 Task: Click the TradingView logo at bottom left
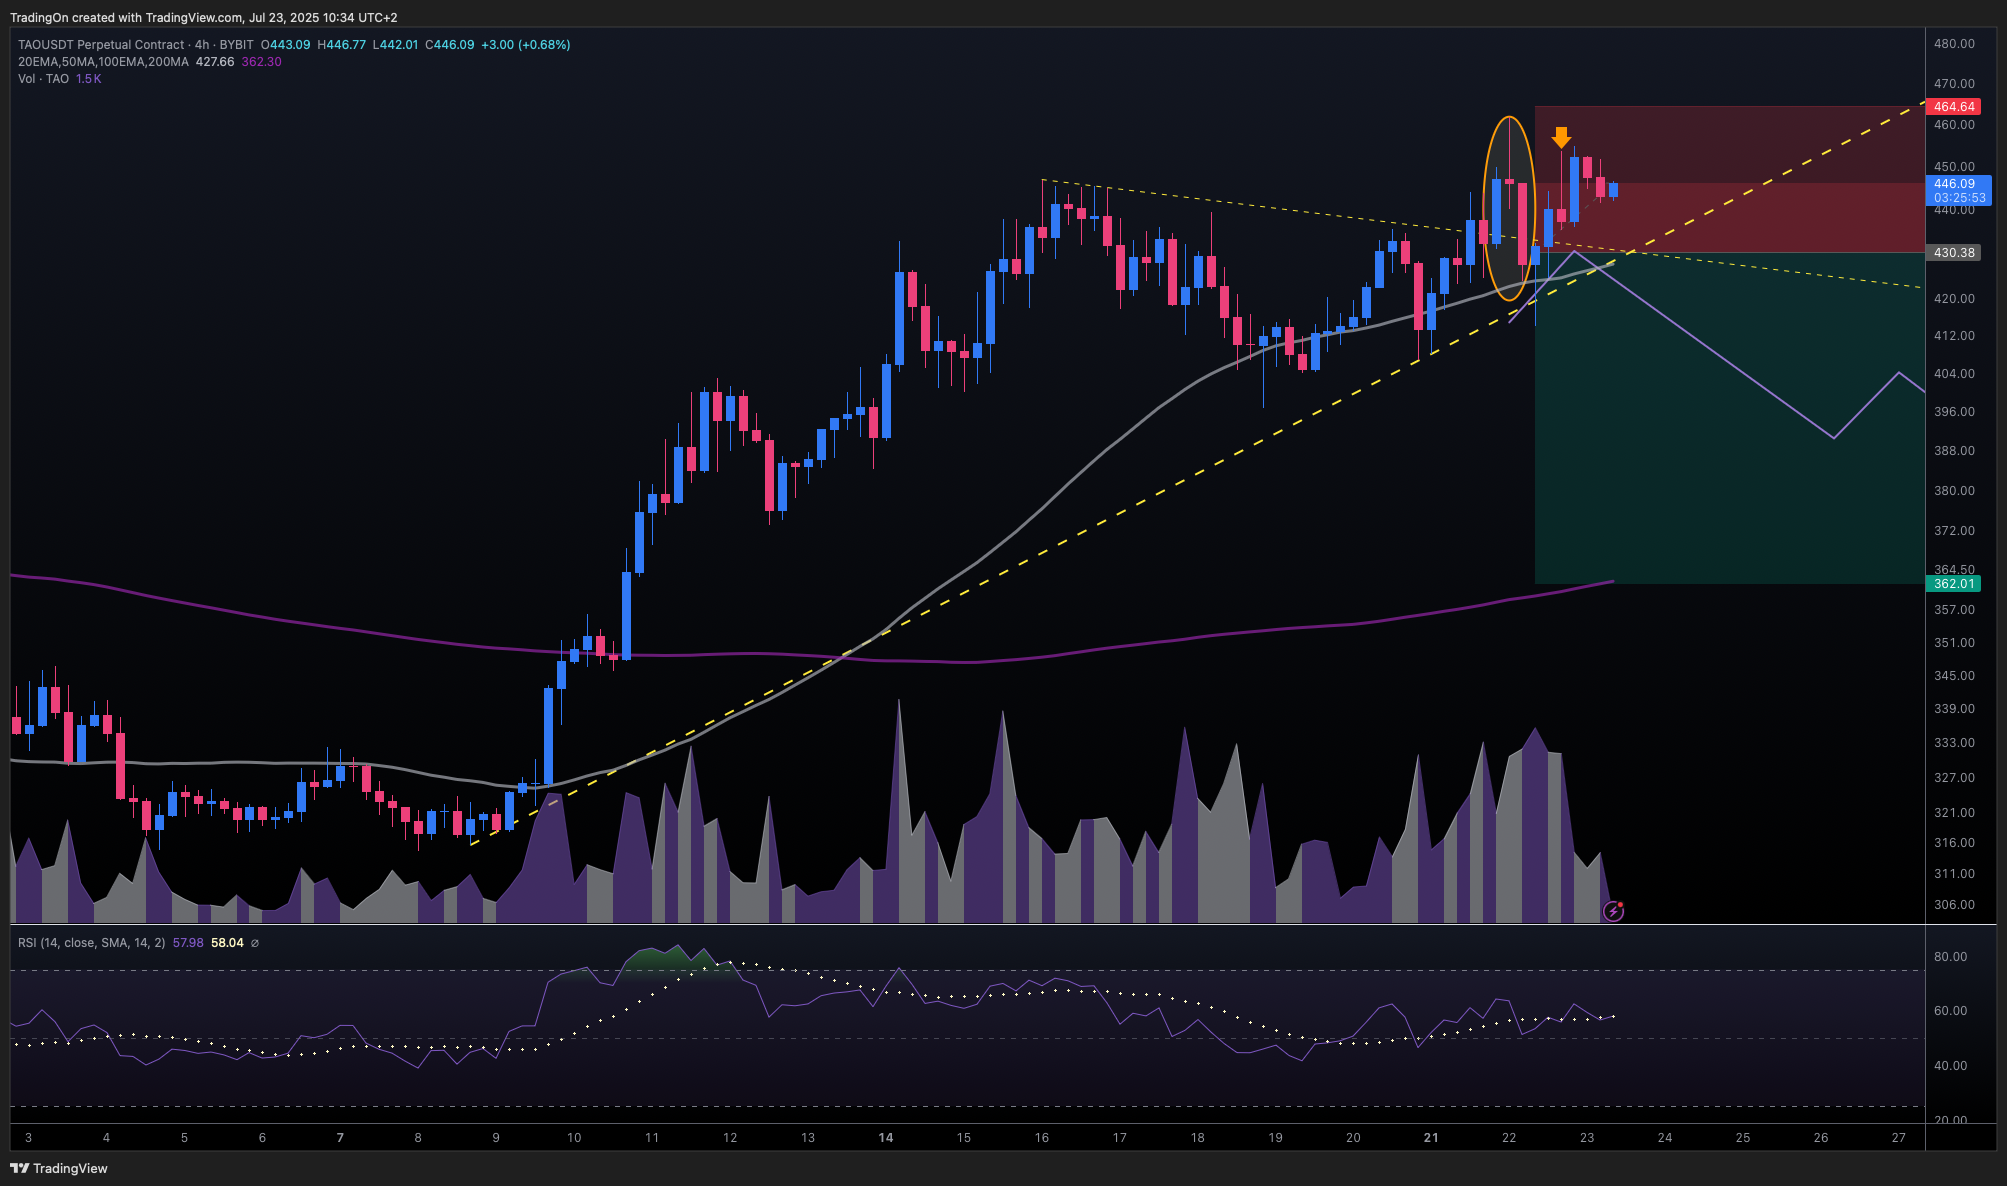(59, 1168)
